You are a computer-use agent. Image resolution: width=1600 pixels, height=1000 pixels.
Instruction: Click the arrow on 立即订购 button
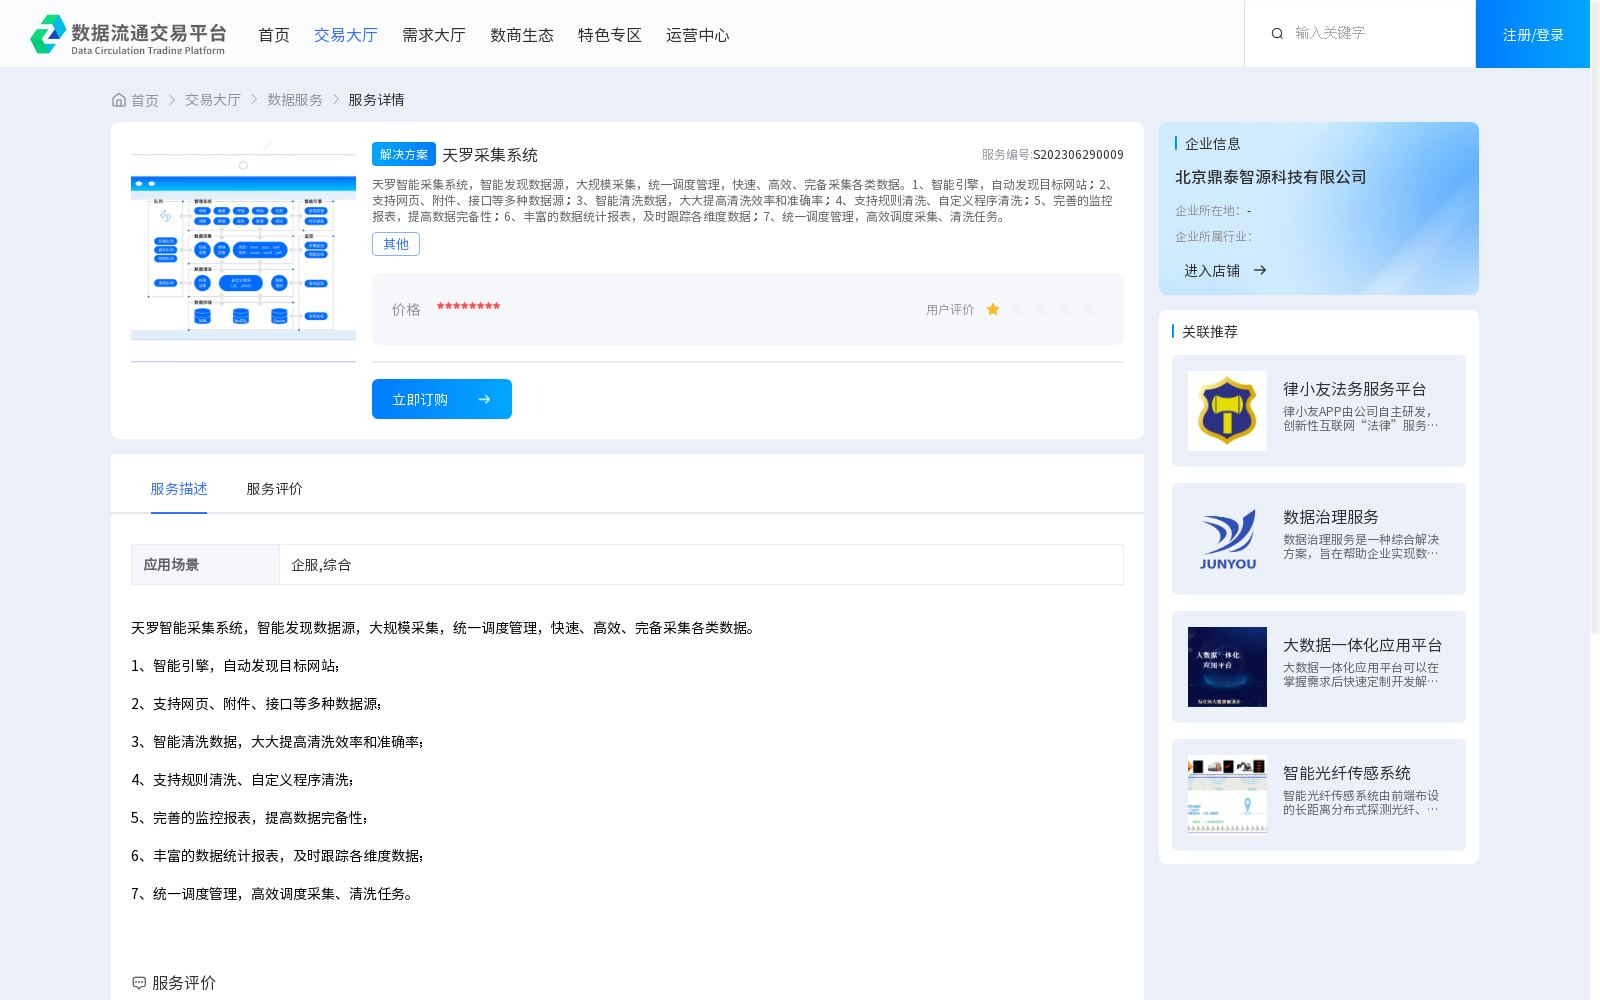tap(484, 399)
